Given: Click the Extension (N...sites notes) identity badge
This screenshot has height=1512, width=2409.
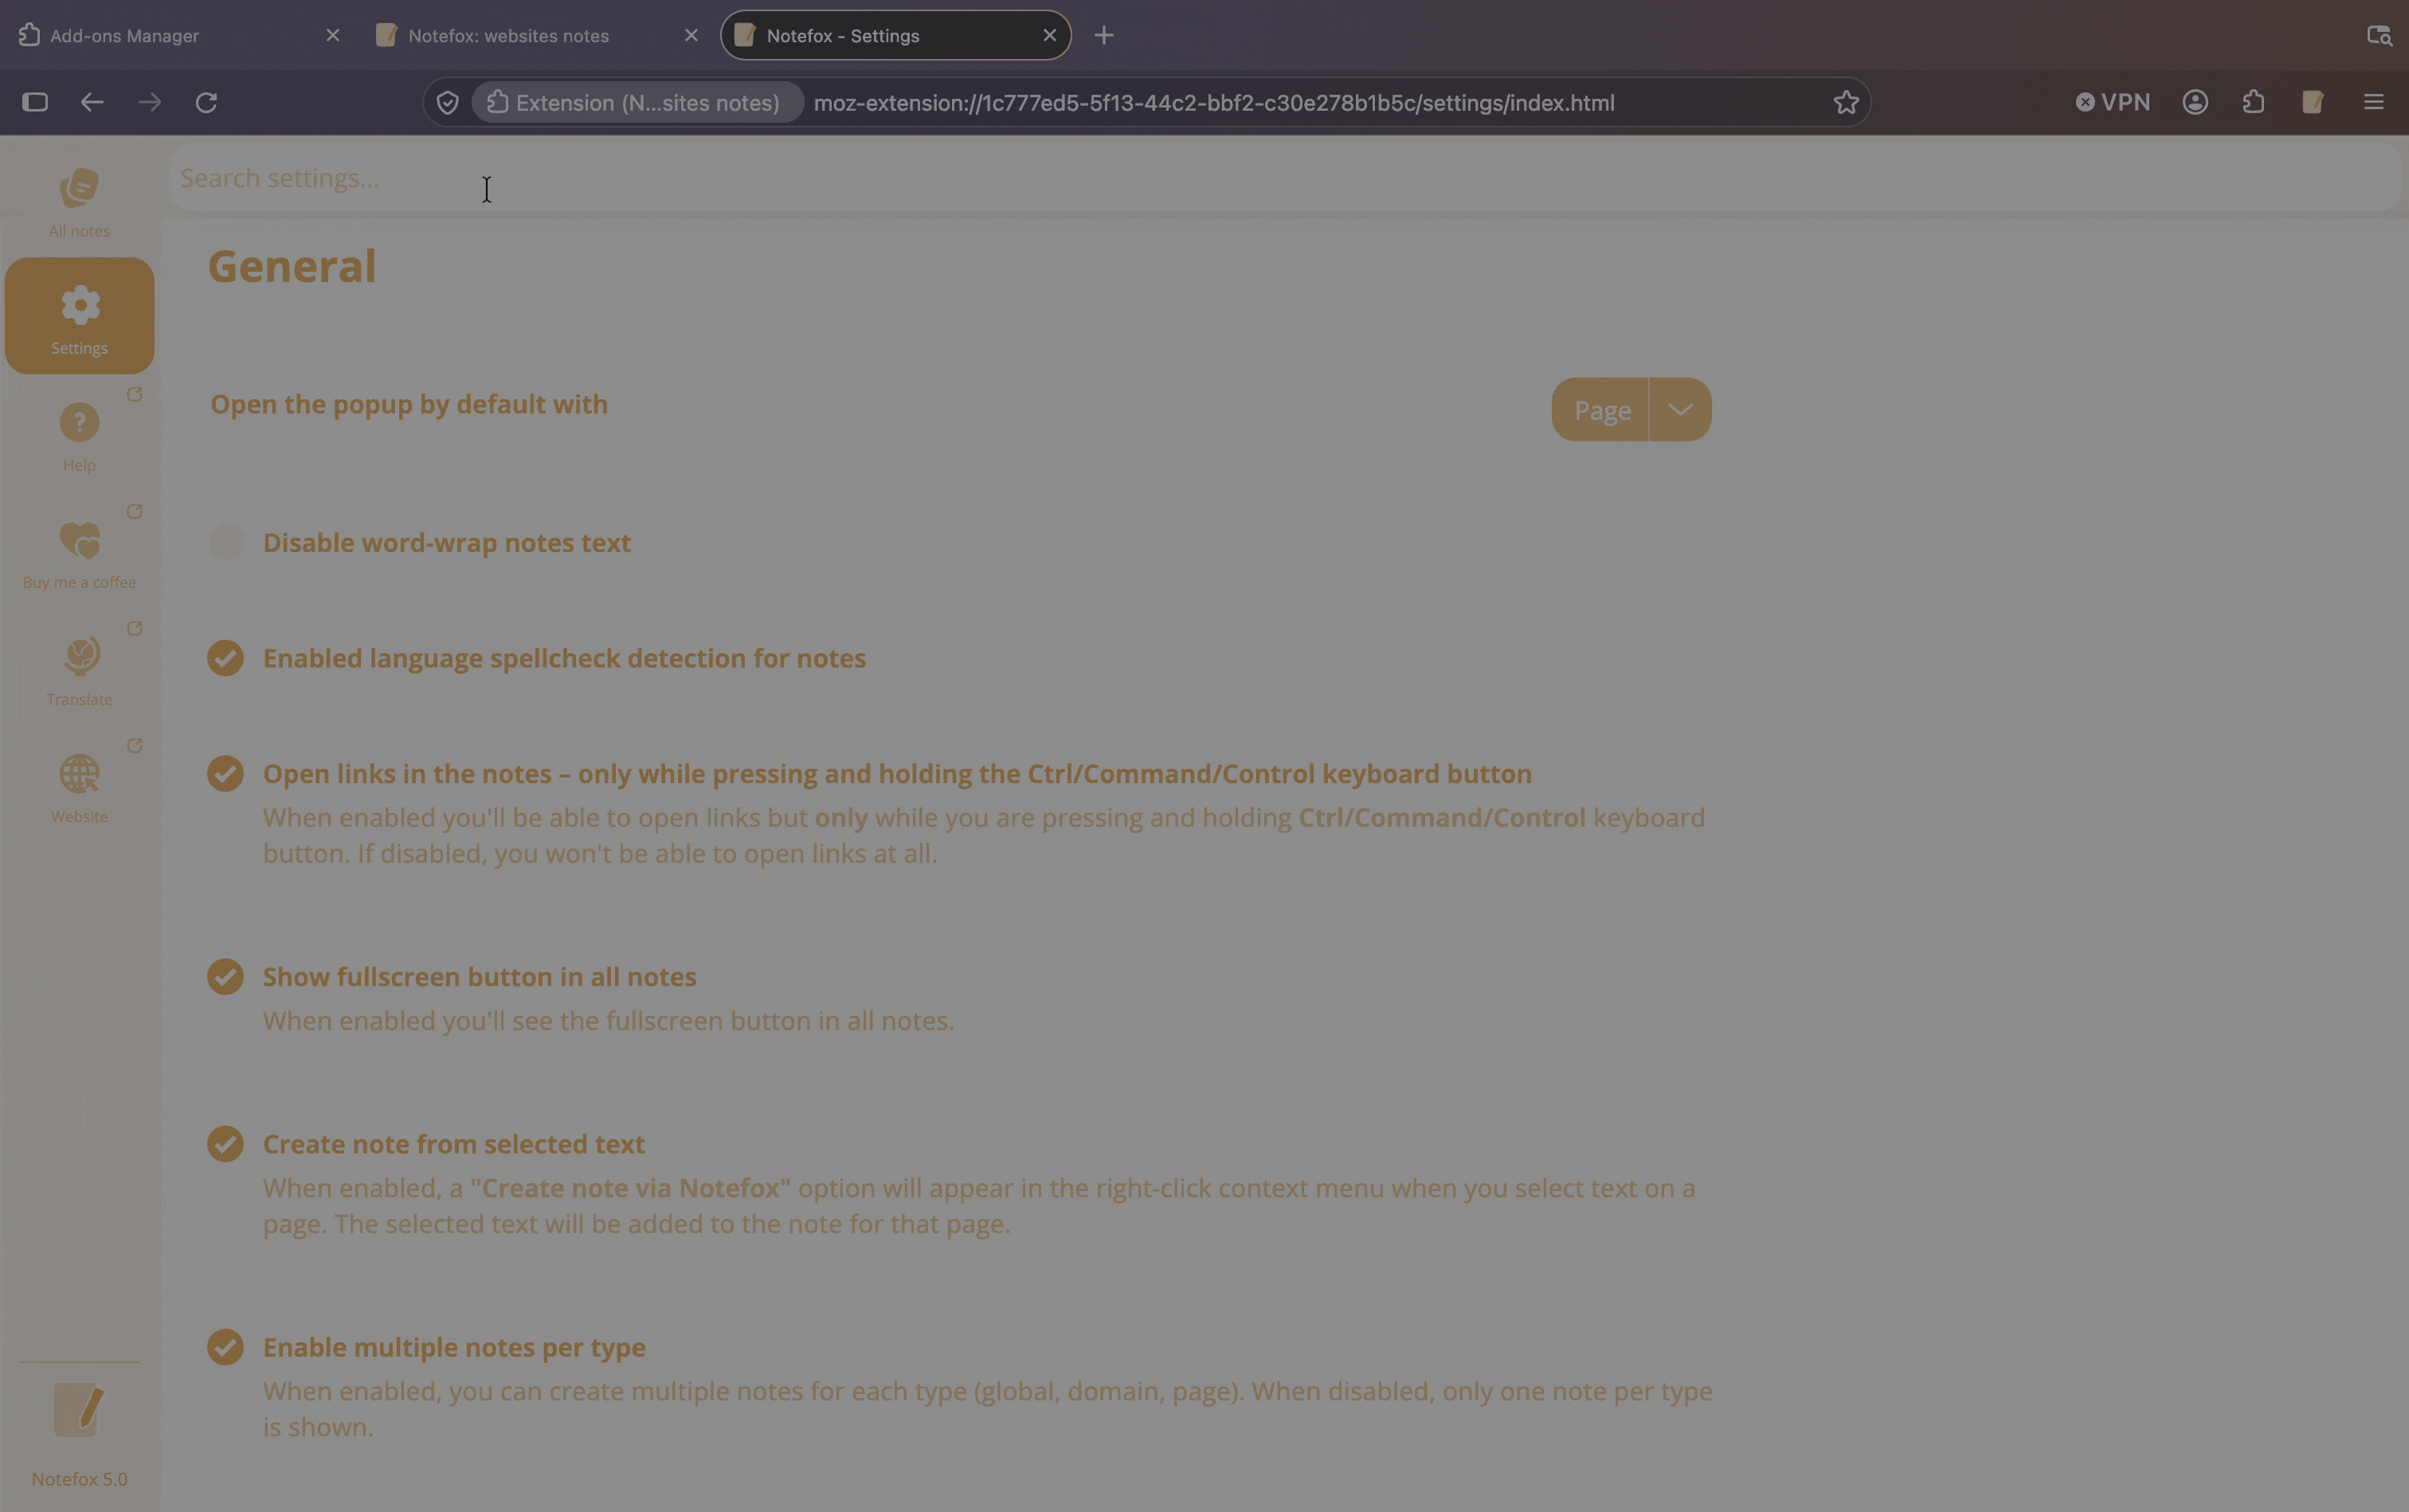Looking at the screenshot, I should (x=637, y=102).
